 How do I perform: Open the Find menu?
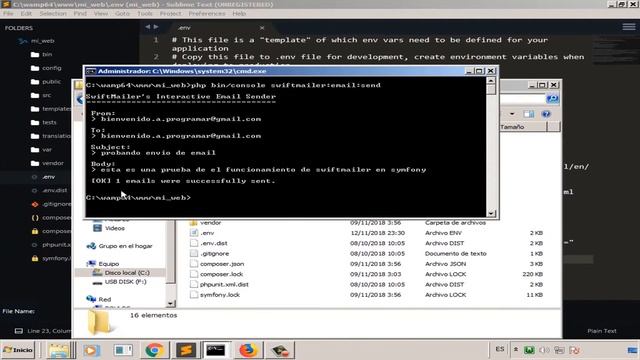tap(80, 13)
